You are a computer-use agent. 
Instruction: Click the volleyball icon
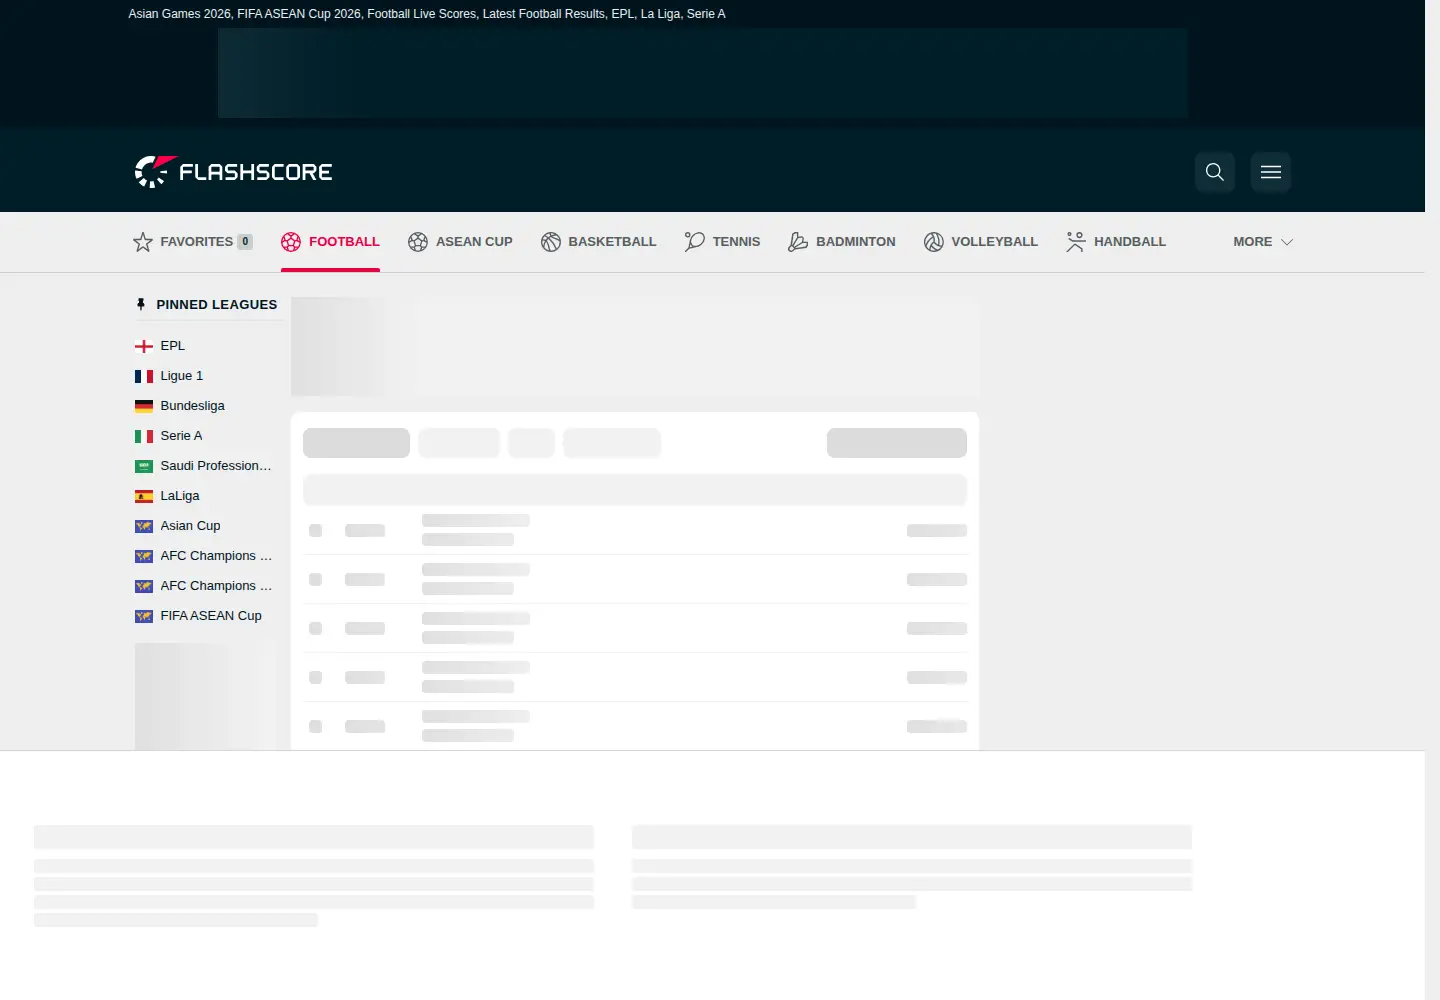coord(934,242)
